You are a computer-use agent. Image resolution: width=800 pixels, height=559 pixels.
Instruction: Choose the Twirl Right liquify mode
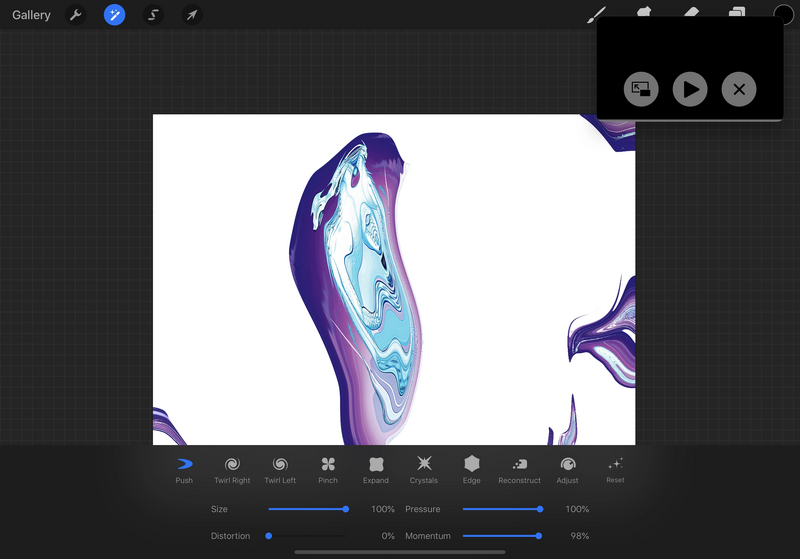pos(232,469)
